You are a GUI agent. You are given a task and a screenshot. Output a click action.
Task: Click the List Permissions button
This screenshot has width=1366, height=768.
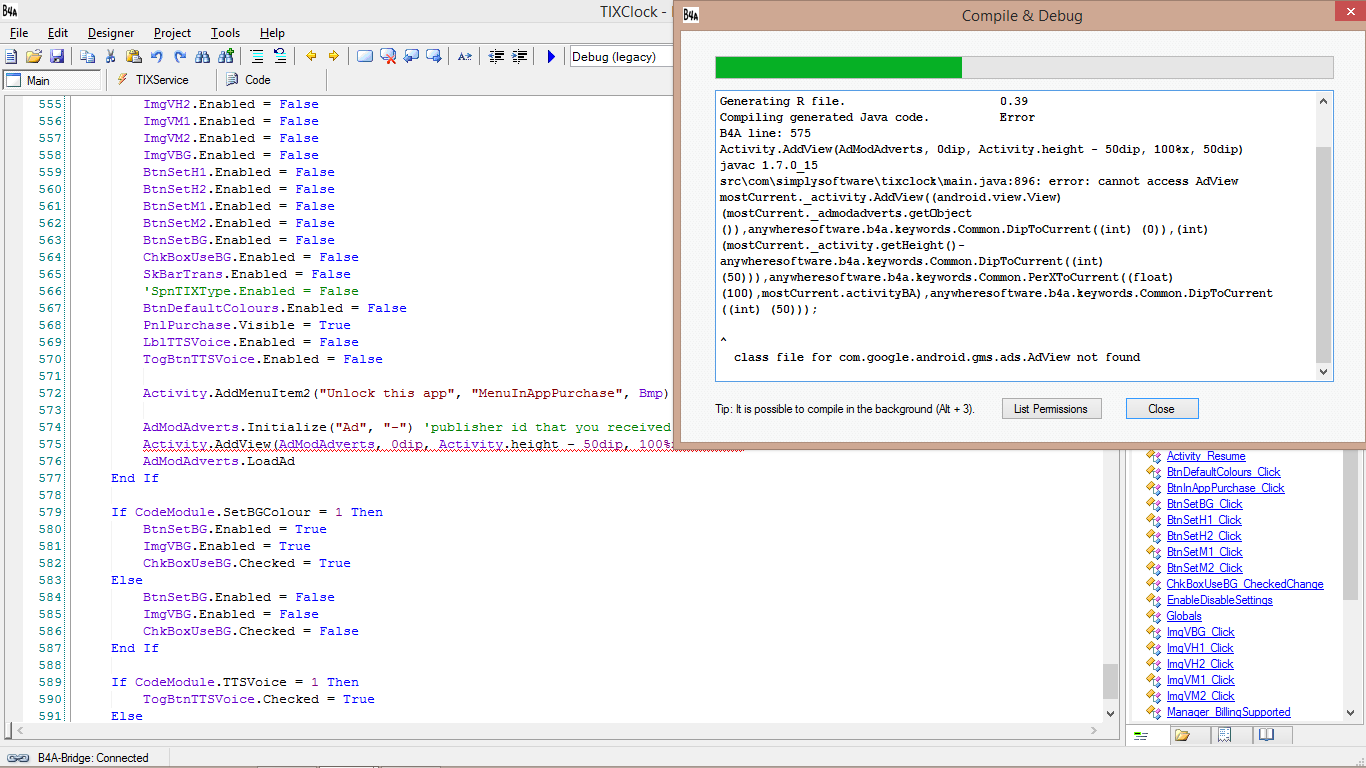point(1051,409)
